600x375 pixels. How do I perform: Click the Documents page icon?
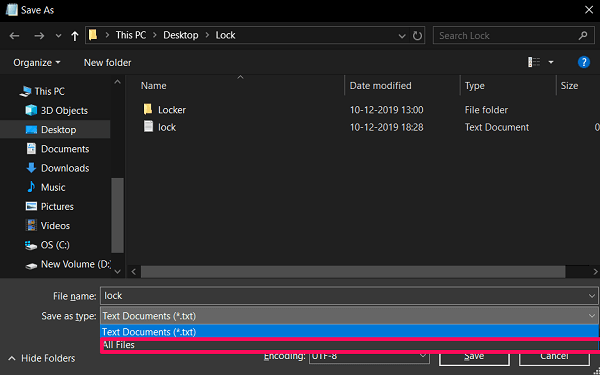(31, 148)
